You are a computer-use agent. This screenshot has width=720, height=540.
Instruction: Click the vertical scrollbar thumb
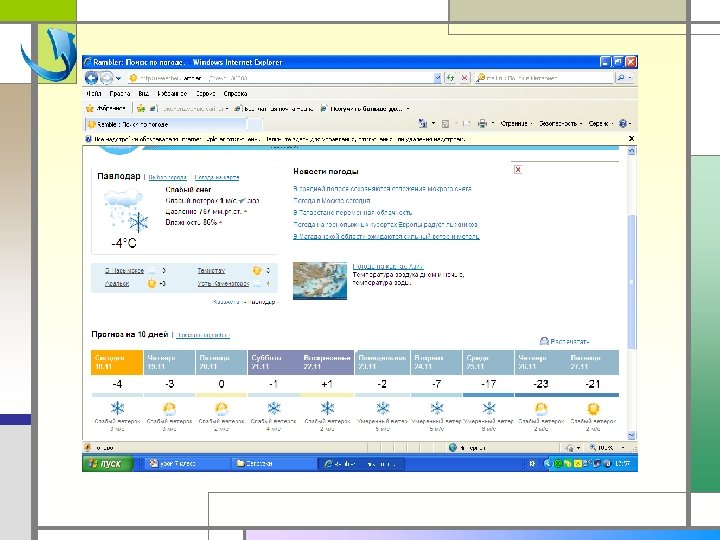(x=631, y=281)
